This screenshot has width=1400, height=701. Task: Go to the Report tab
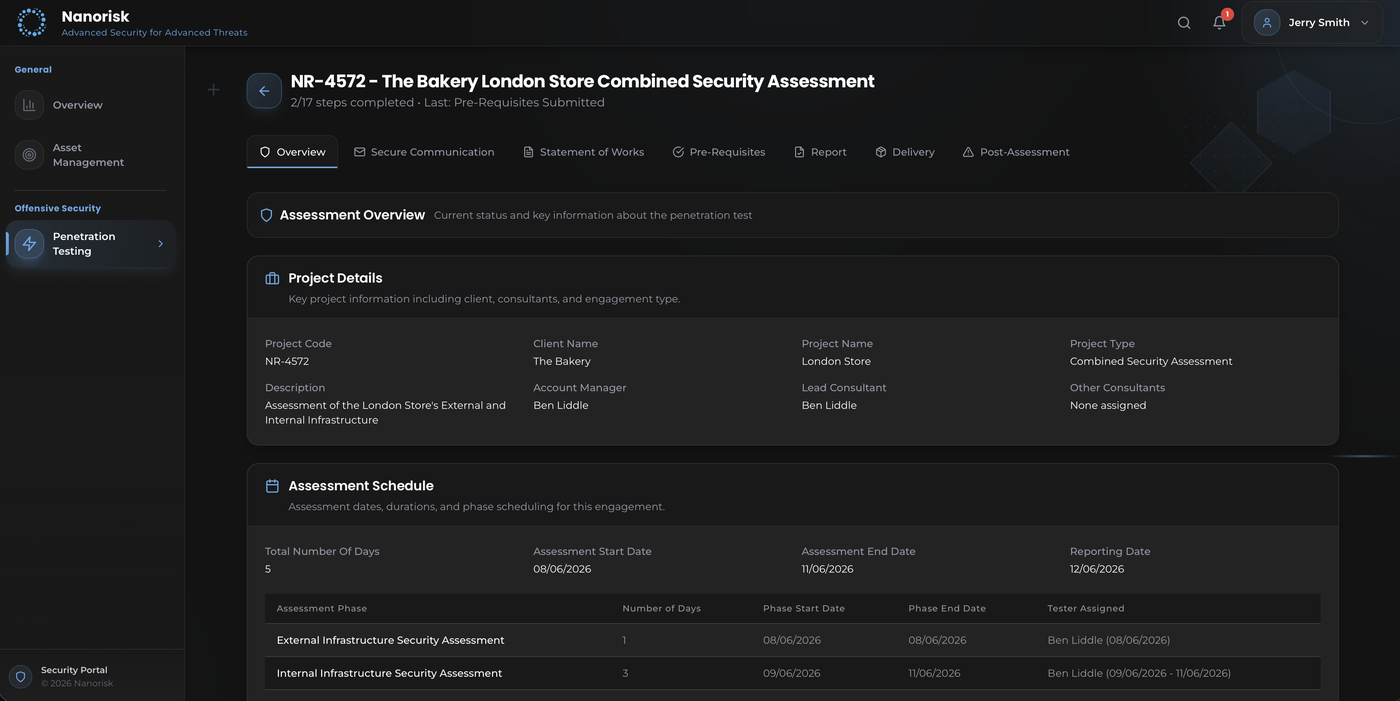point(820,152)
